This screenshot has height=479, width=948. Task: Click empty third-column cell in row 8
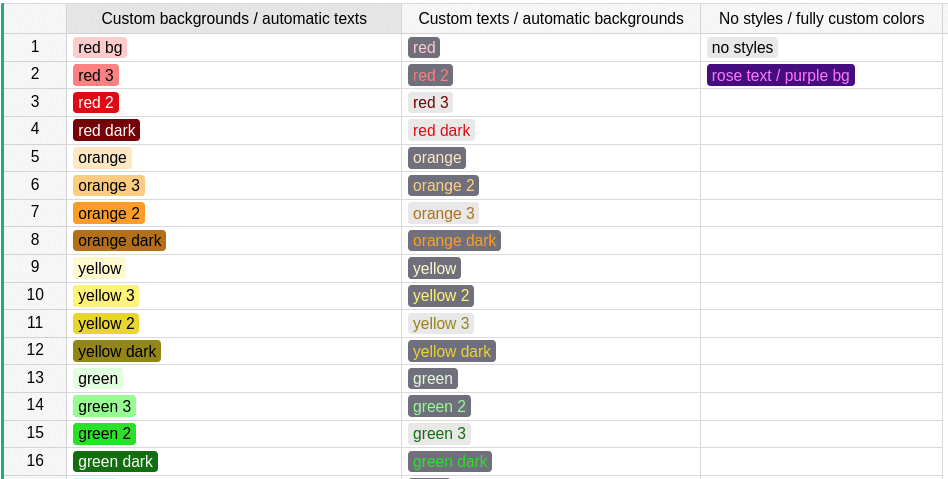coord(821,240)
